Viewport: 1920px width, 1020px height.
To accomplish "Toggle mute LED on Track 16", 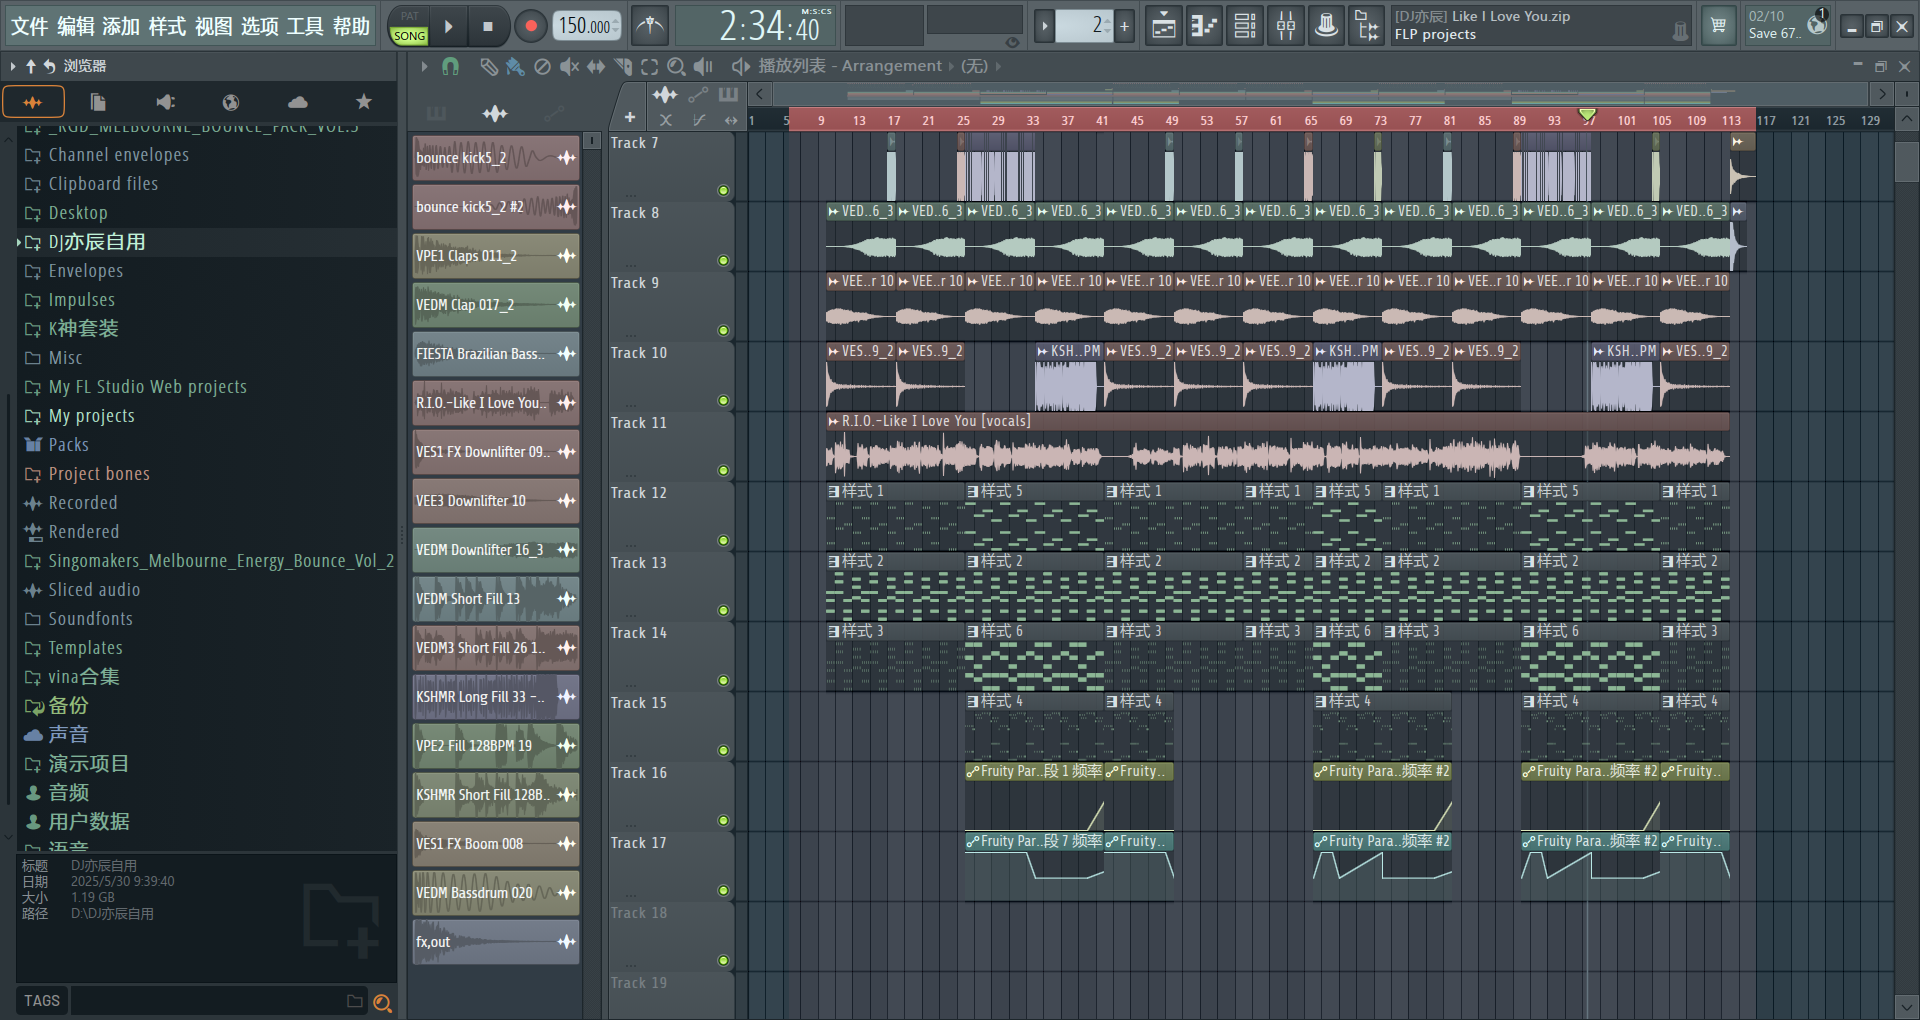I will (x=723, y=821).
